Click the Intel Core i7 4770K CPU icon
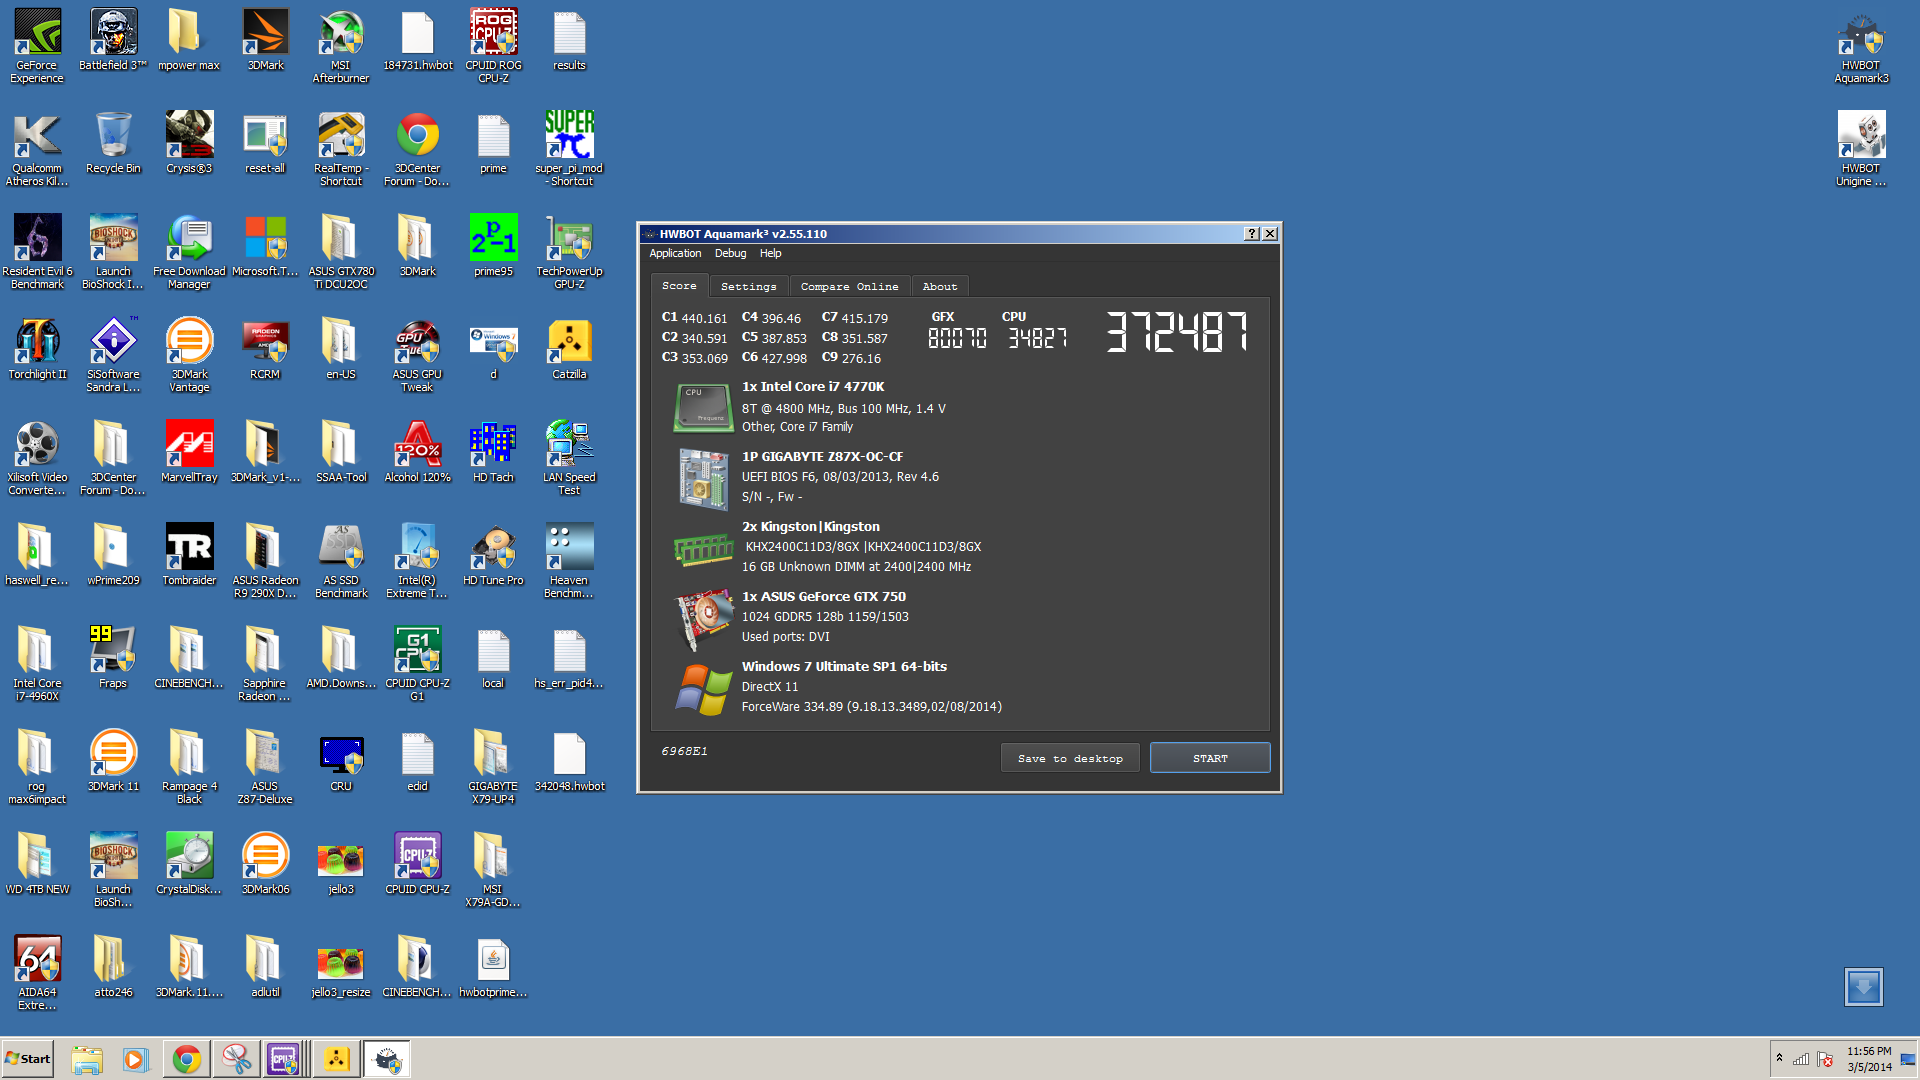Image resolution: width=1920 pixels, height=1080 pixels. tap(703, 407)
